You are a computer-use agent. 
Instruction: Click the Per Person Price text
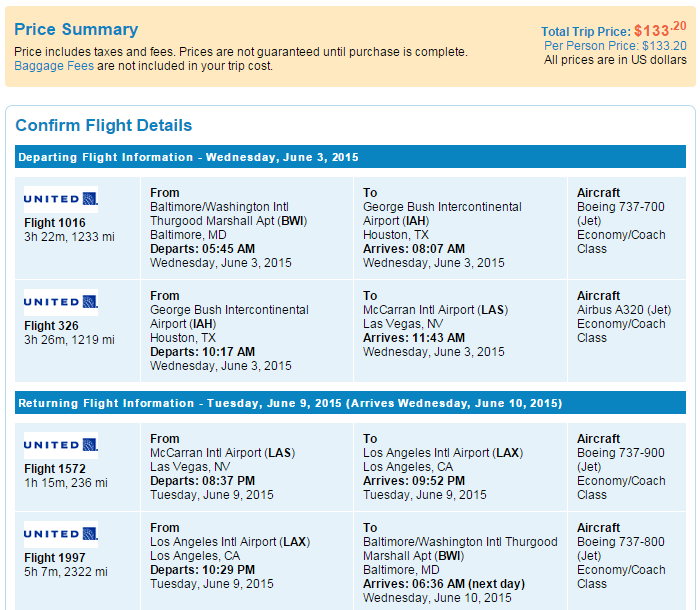(x=615, y=46)
